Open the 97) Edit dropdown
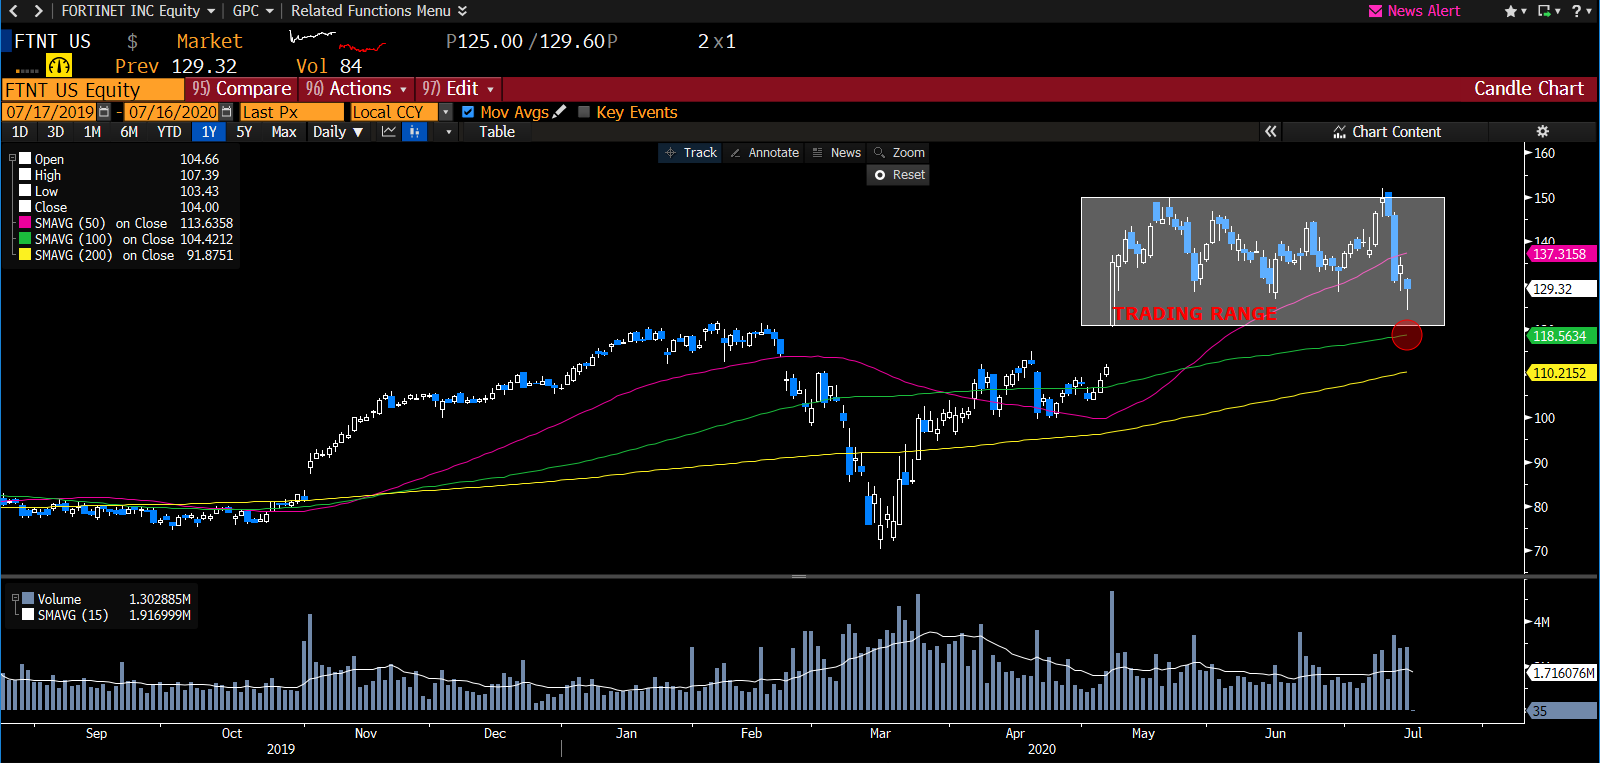Screen dimensions: 1600x763 coord(458,89)
